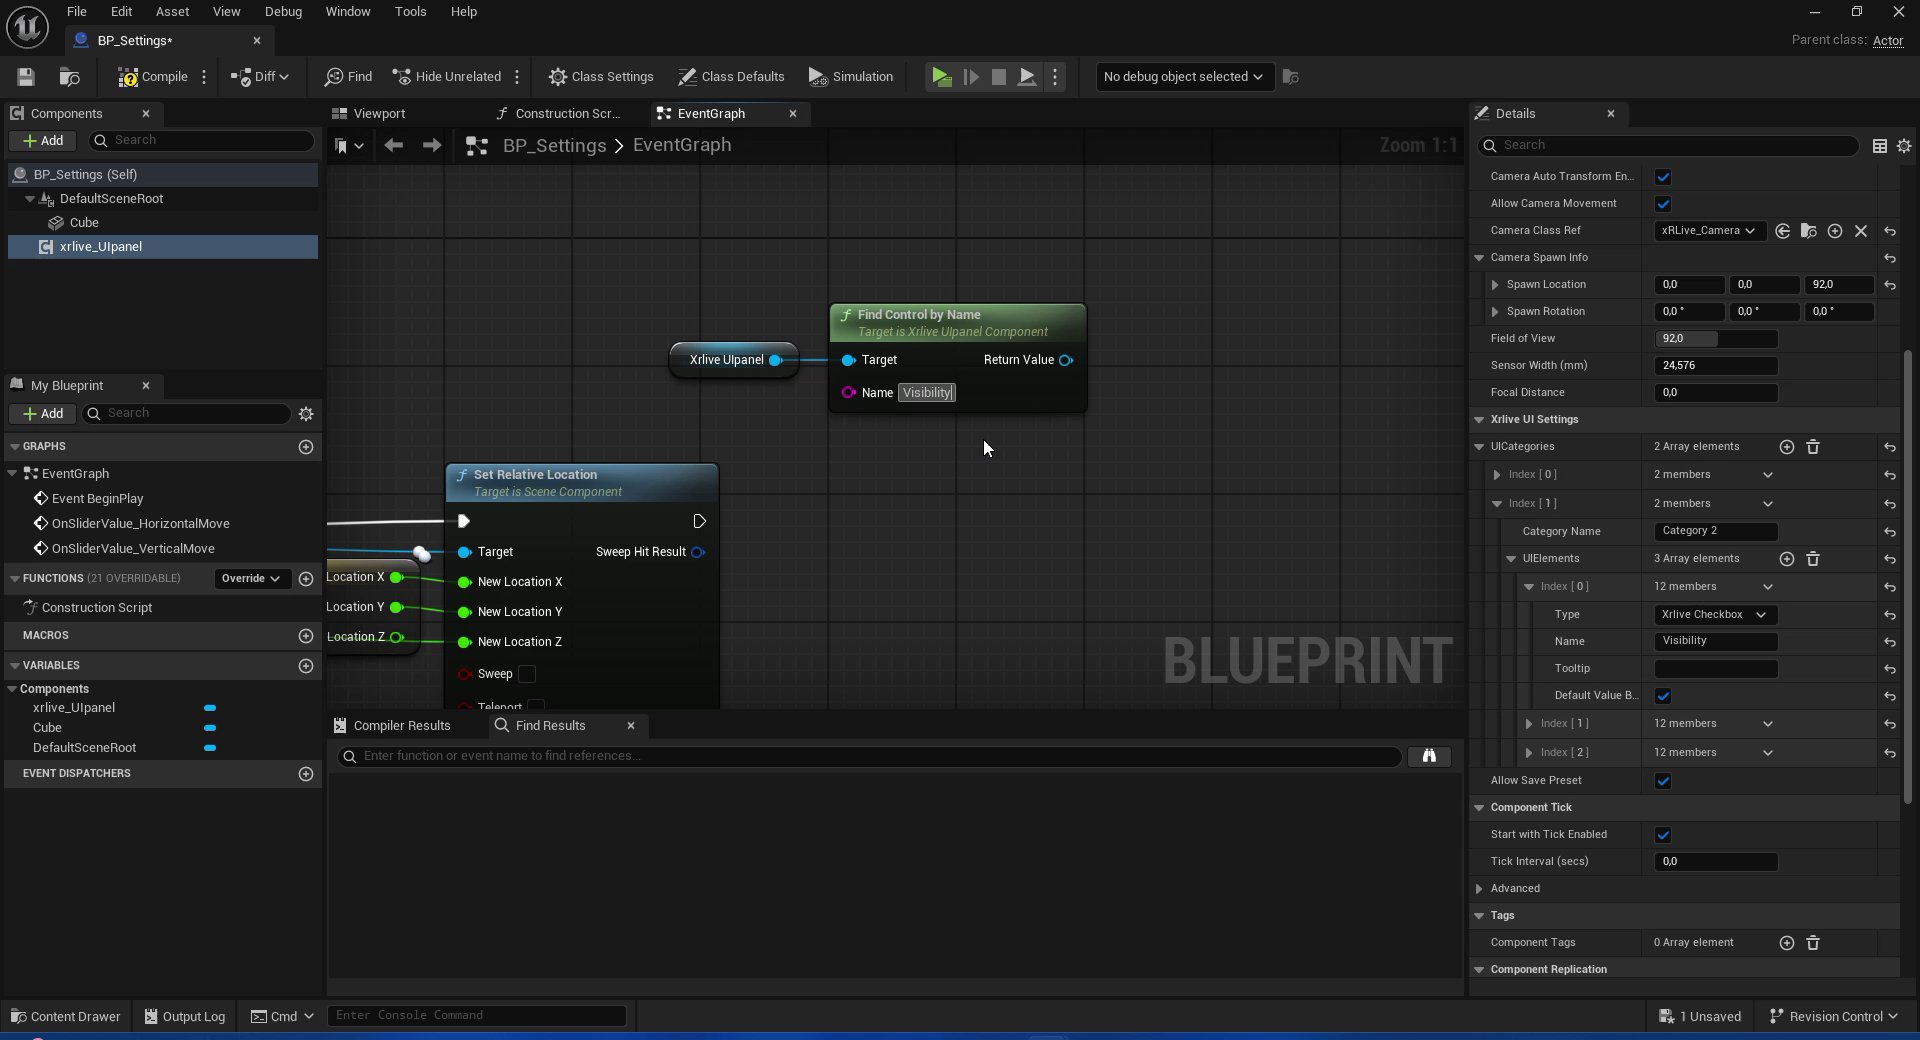Open the Type dropdown showing Xrlive Checkbox

1714,615
